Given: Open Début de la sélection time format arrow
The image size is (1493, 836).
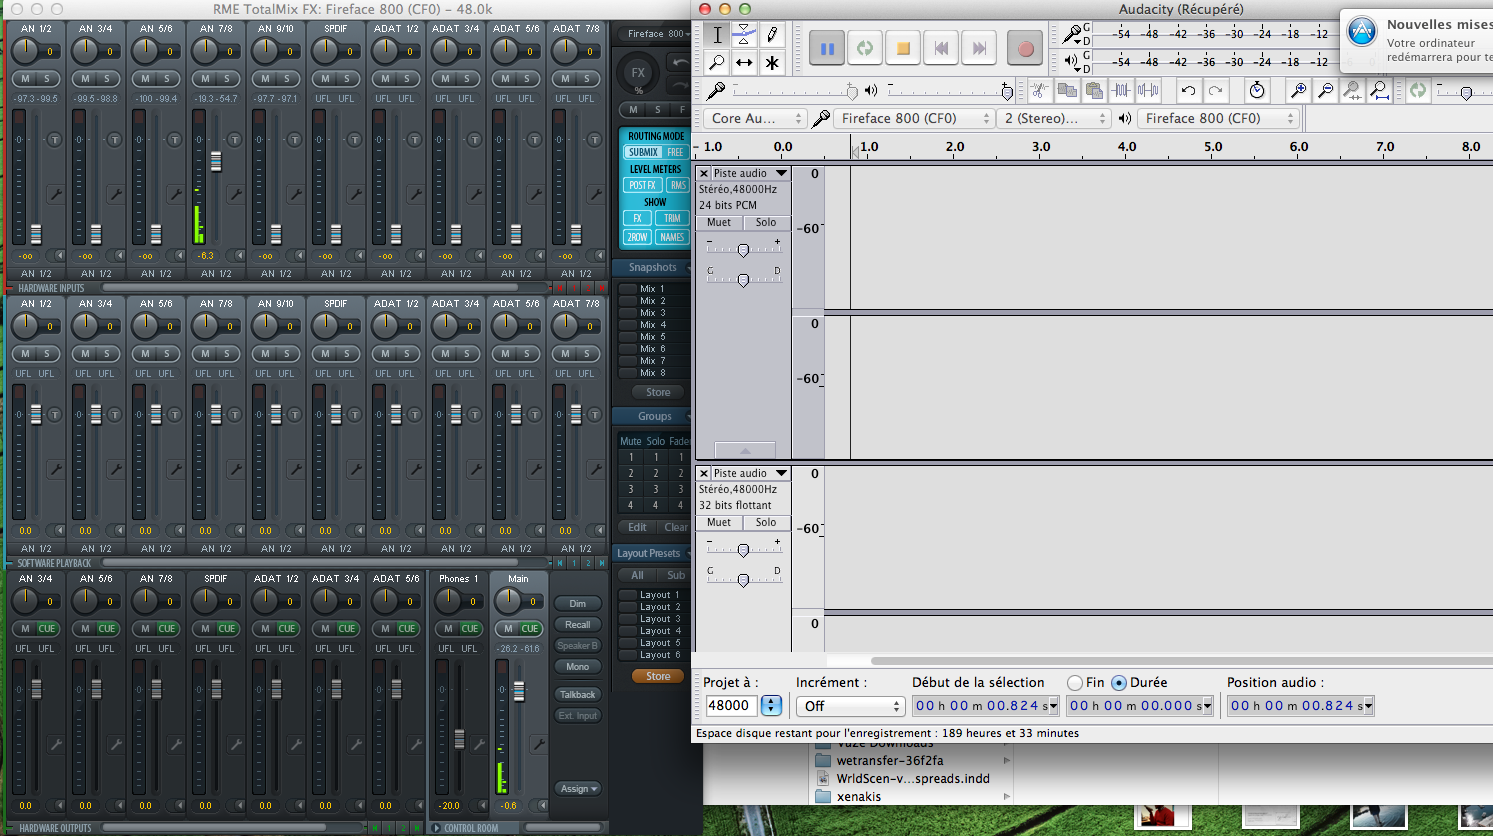Looking at the screenshot, I should tap(1053, 706).
